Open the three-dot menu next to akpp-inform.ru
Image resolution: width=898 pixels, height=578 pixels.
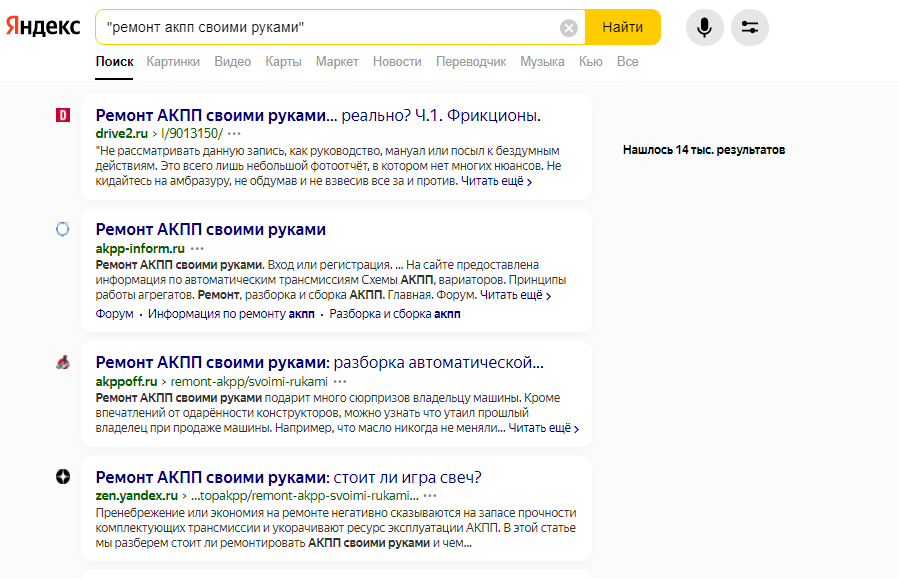[197, 249]
